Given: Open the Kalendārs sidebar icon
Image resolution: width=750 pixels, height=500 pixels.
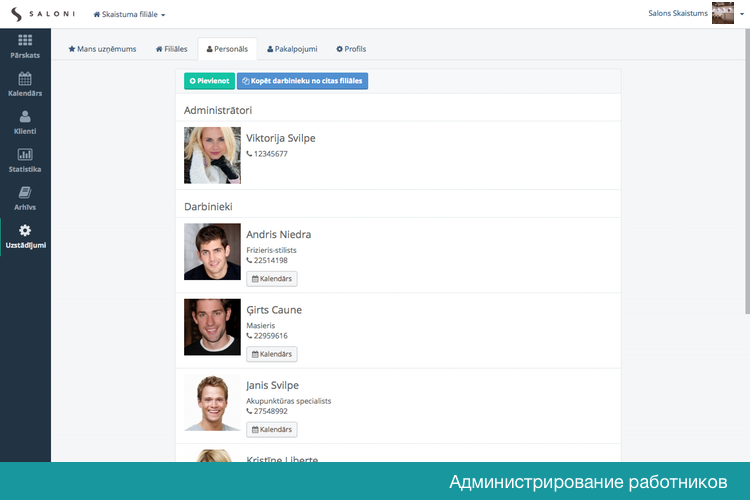Looking at the screenshot, I should [25, 78].
